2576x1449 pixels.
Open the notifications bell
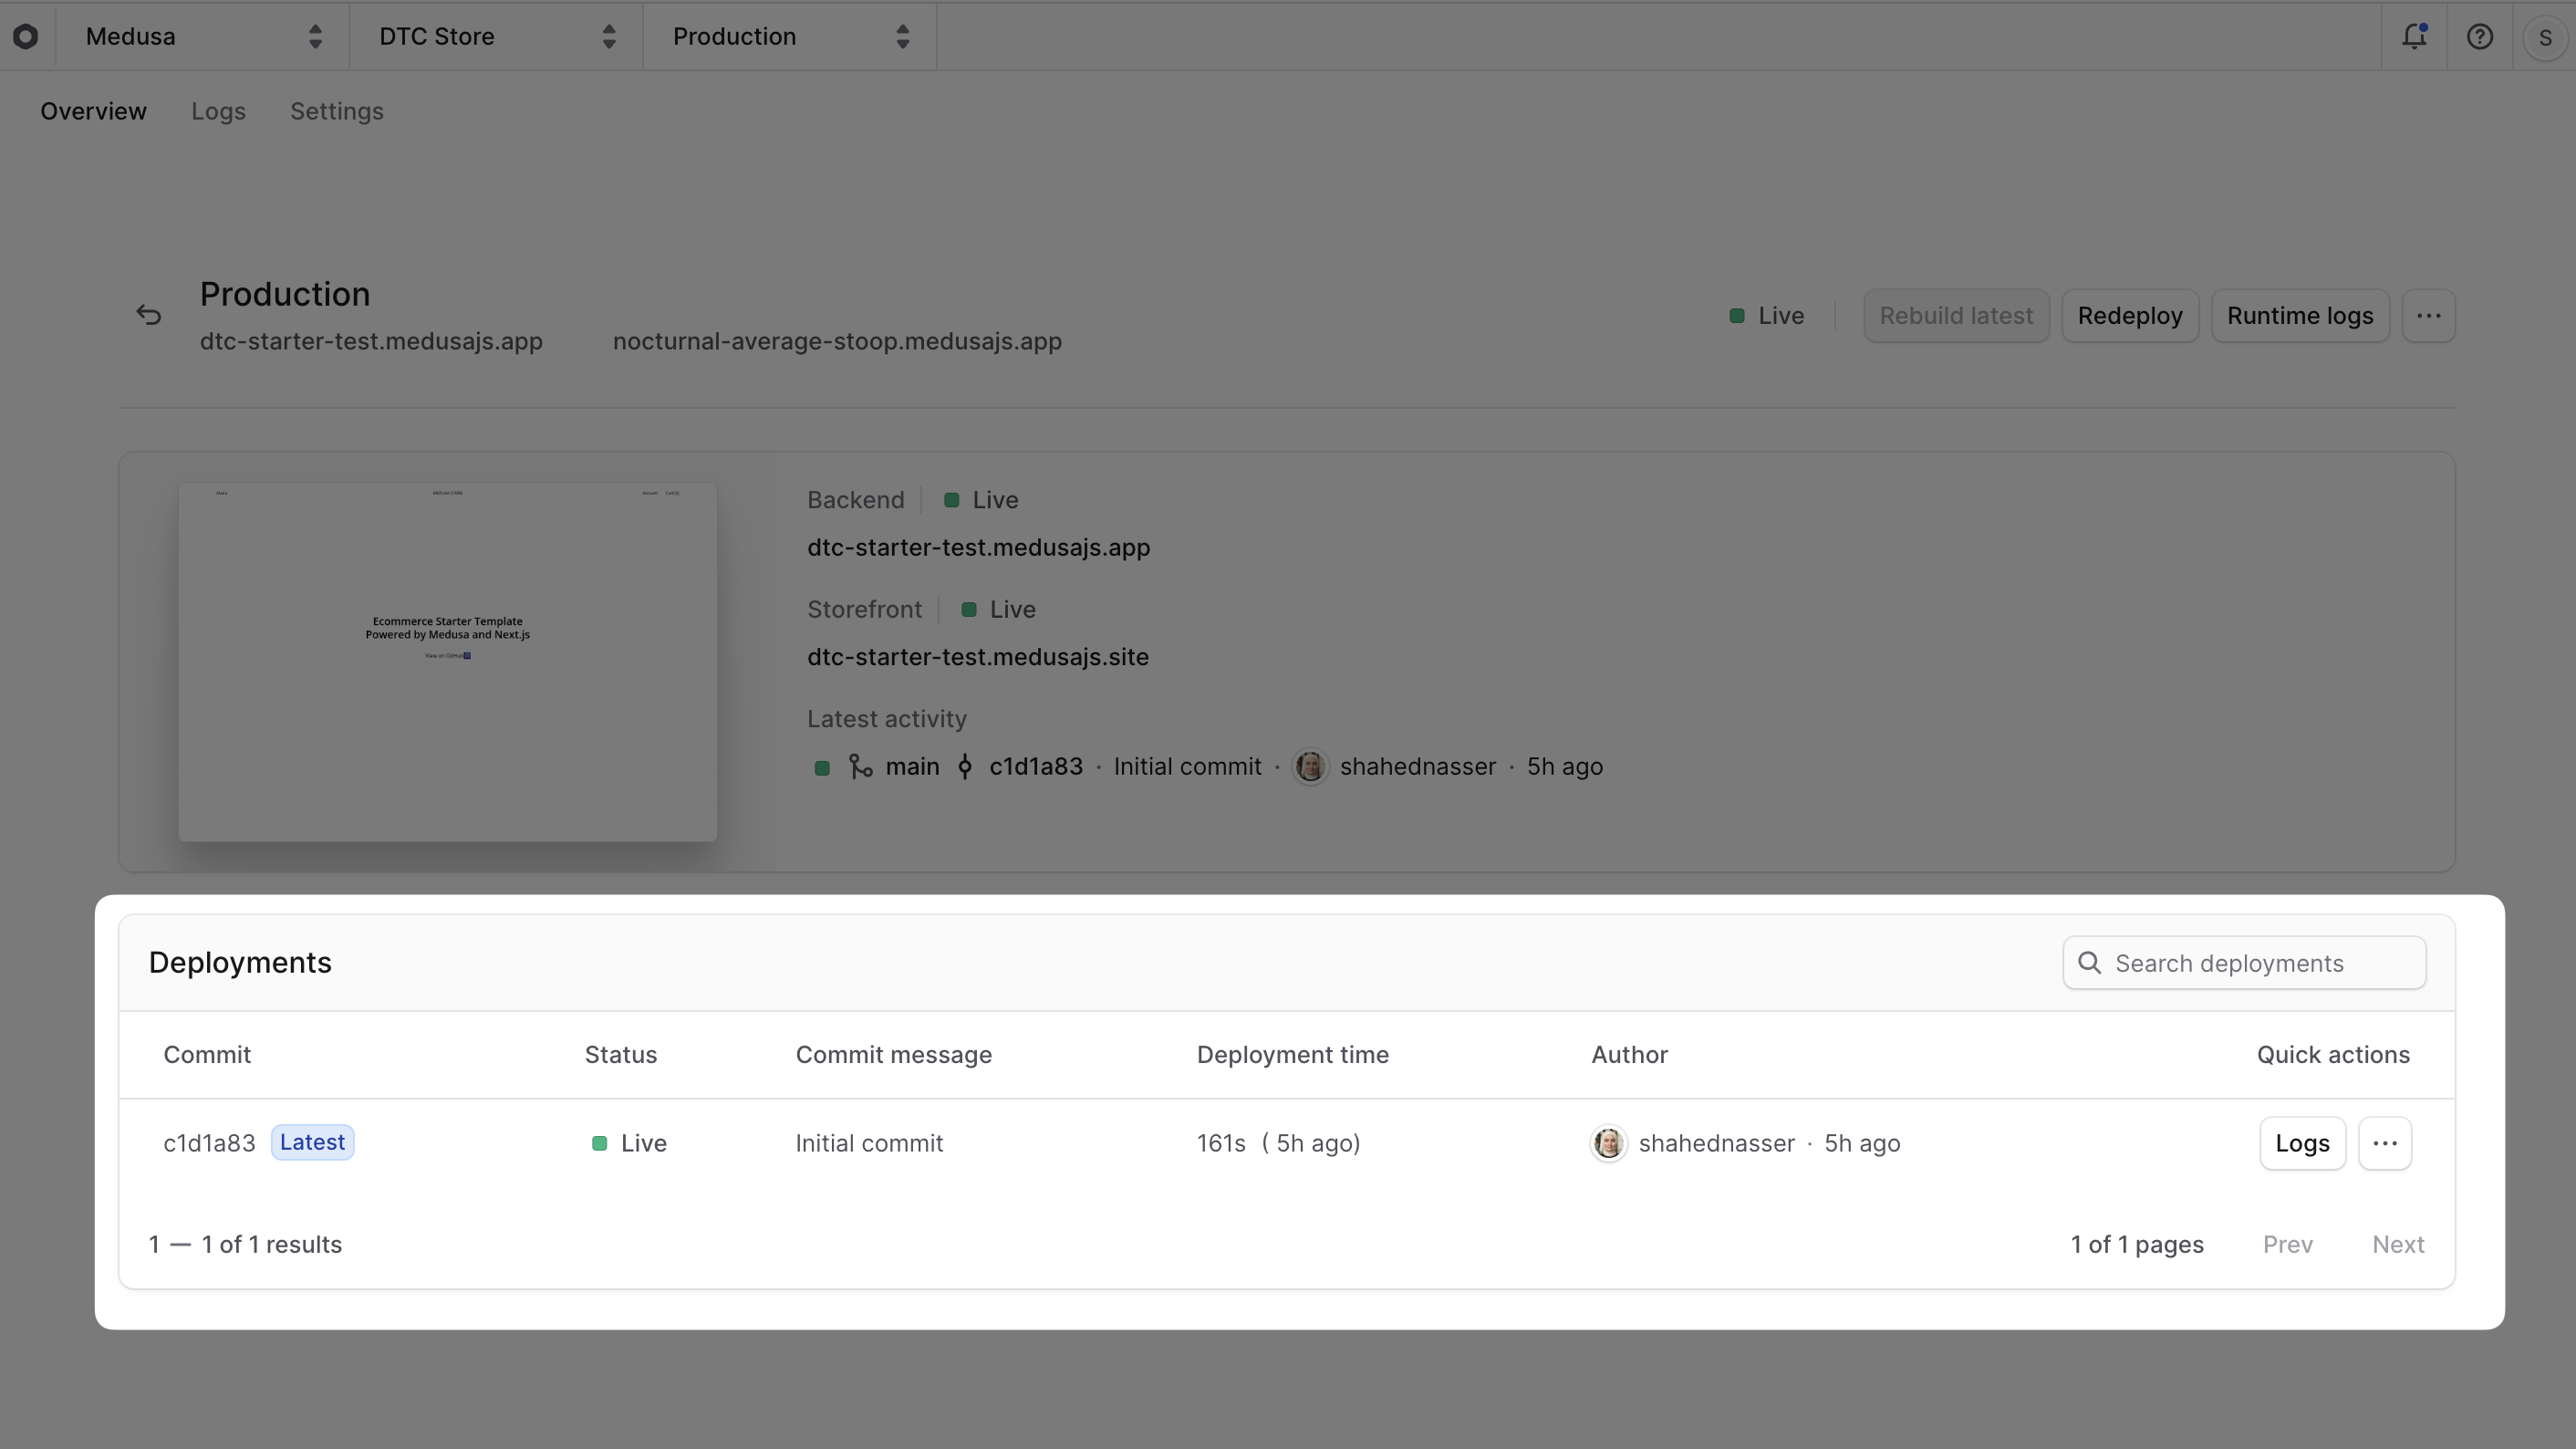tap(2414, 36)
